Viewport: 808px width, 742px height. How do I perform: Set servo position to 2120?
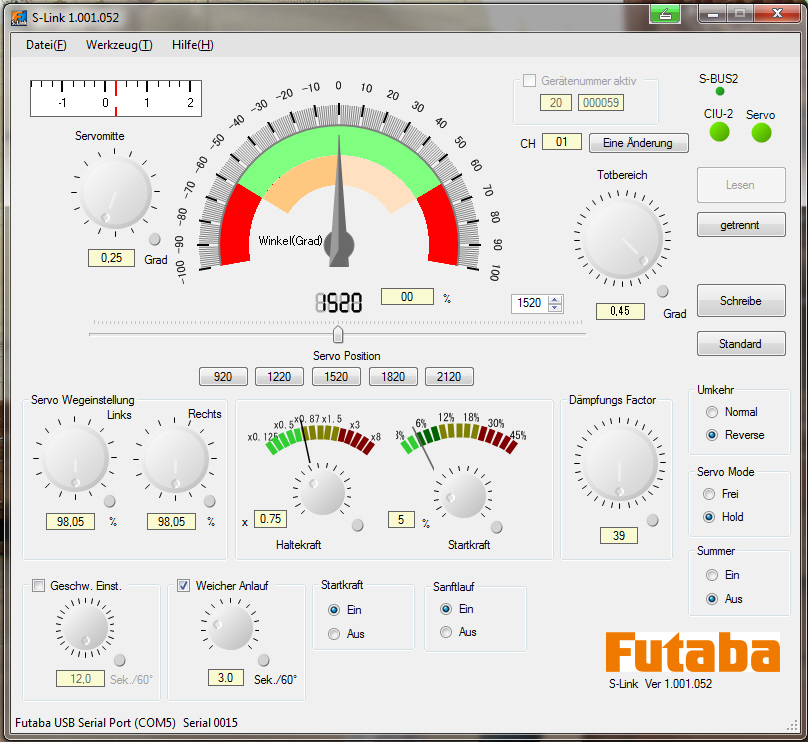click(x=449, y=377)
